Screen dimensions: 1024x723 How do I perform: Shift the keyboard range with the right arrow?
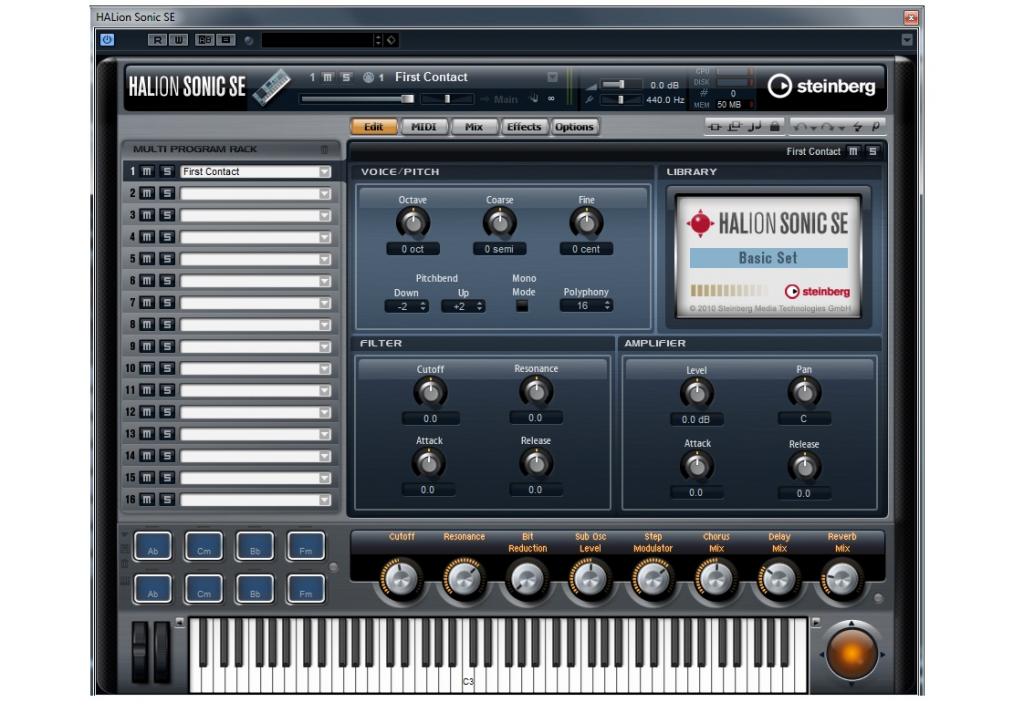click(816, 623)
